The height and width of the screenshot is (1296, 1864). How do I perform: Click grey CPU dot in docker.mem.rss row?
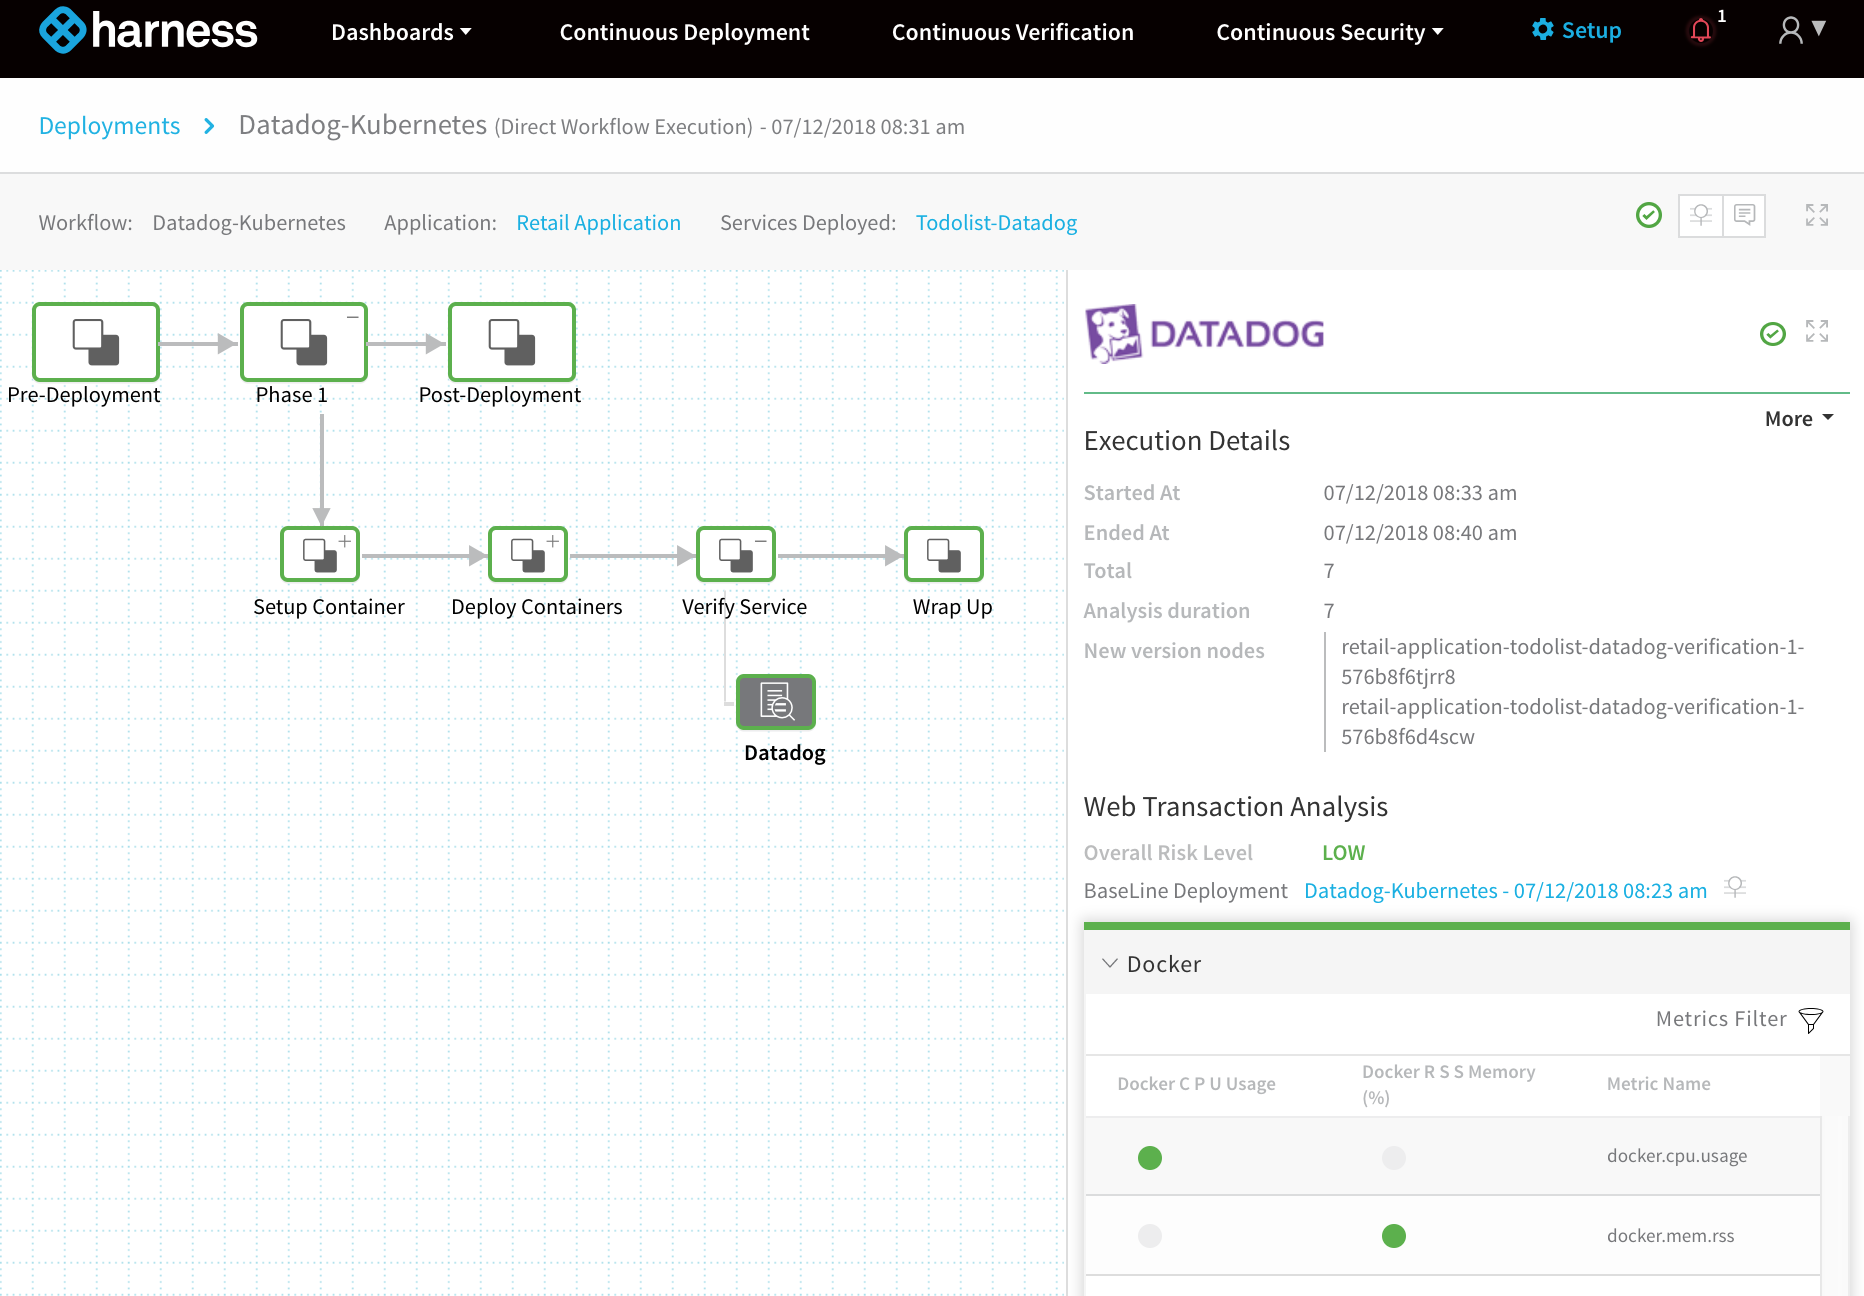coord(1150,1236)
